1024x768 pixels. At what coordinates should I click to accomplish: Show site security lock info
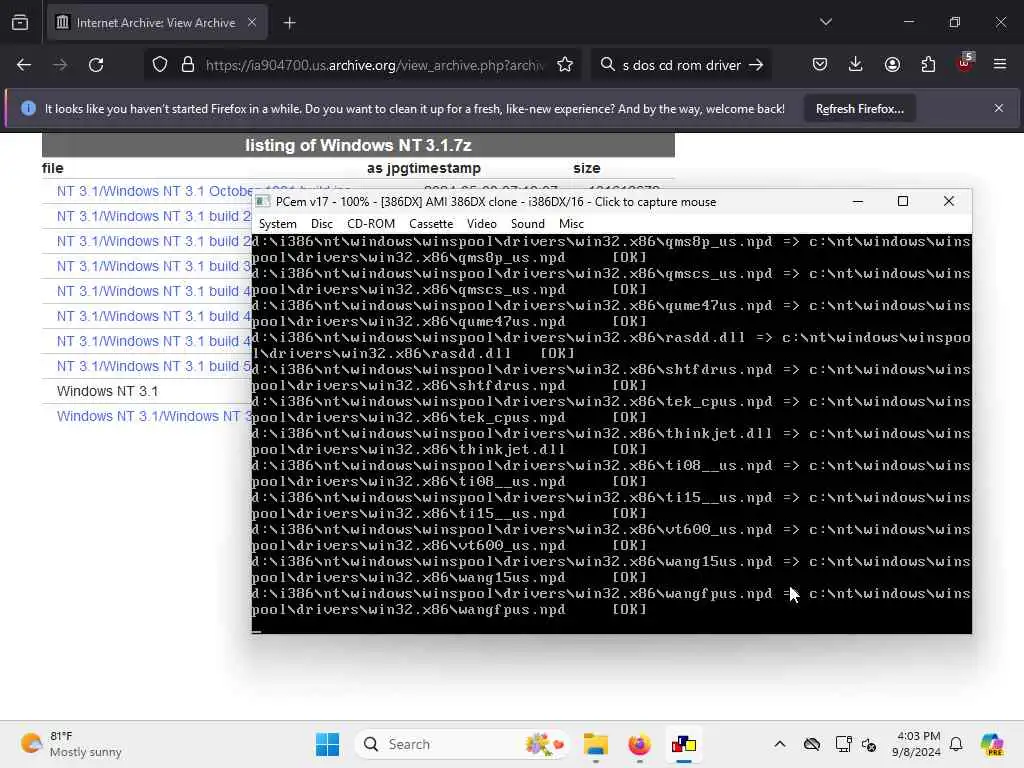click(188, 65)
